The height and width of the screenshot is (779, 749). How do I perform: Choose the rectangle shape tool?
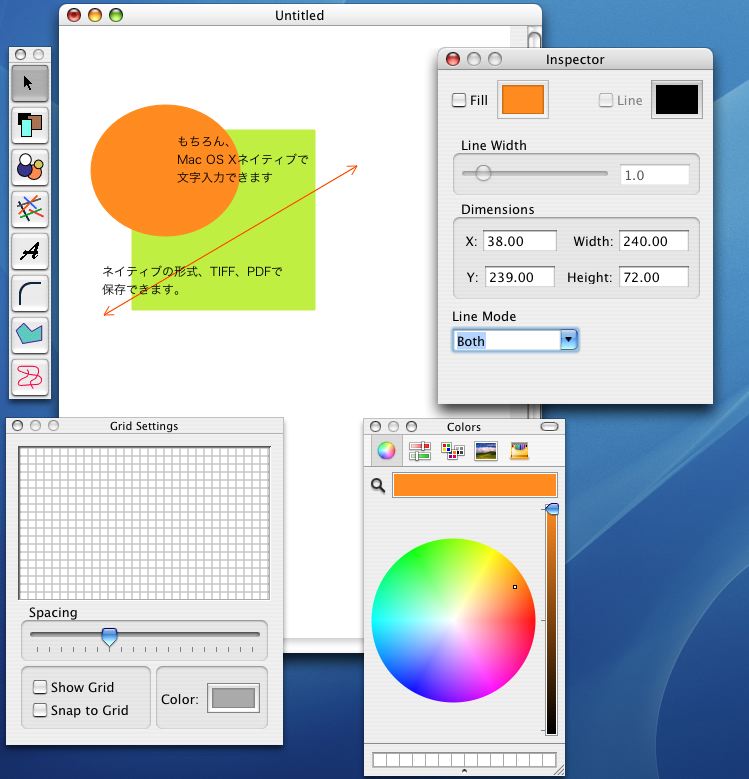pyautogui.click(x=30, y=125)
